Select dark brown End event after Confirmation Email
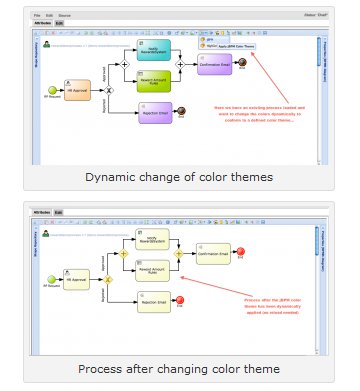 pos(242,62)
